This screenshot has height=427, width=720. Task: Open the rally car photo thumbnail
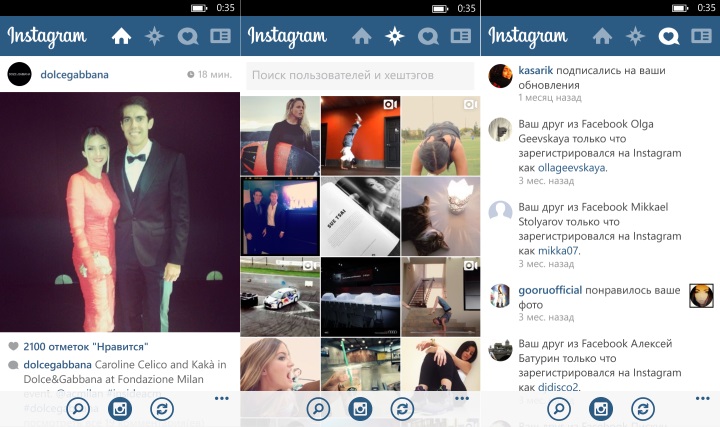pyautogui.click(x=280, y=297)
